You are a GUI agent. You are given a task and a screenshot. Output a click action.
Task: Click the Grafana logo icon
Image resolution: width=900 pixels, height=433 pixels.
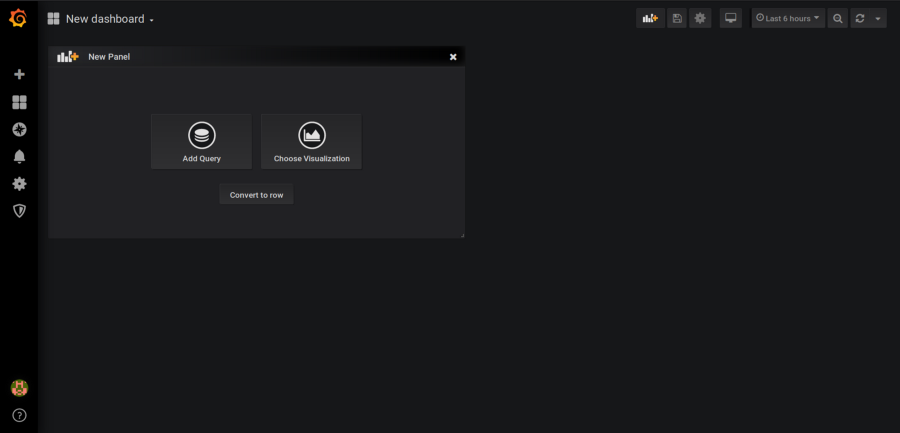coord(18,18)
